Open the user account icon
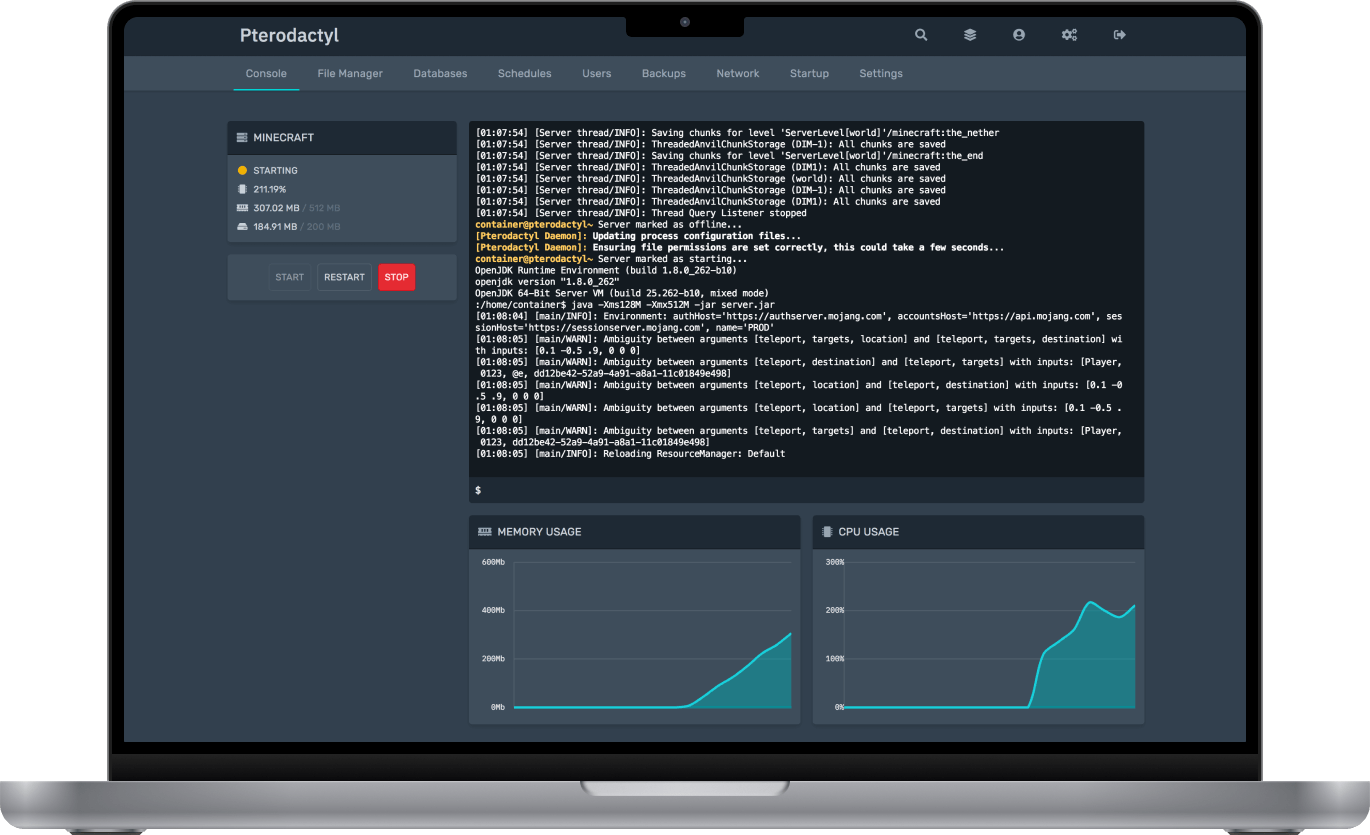This screenshot has width=1370, height=835. coord(1018,34)
